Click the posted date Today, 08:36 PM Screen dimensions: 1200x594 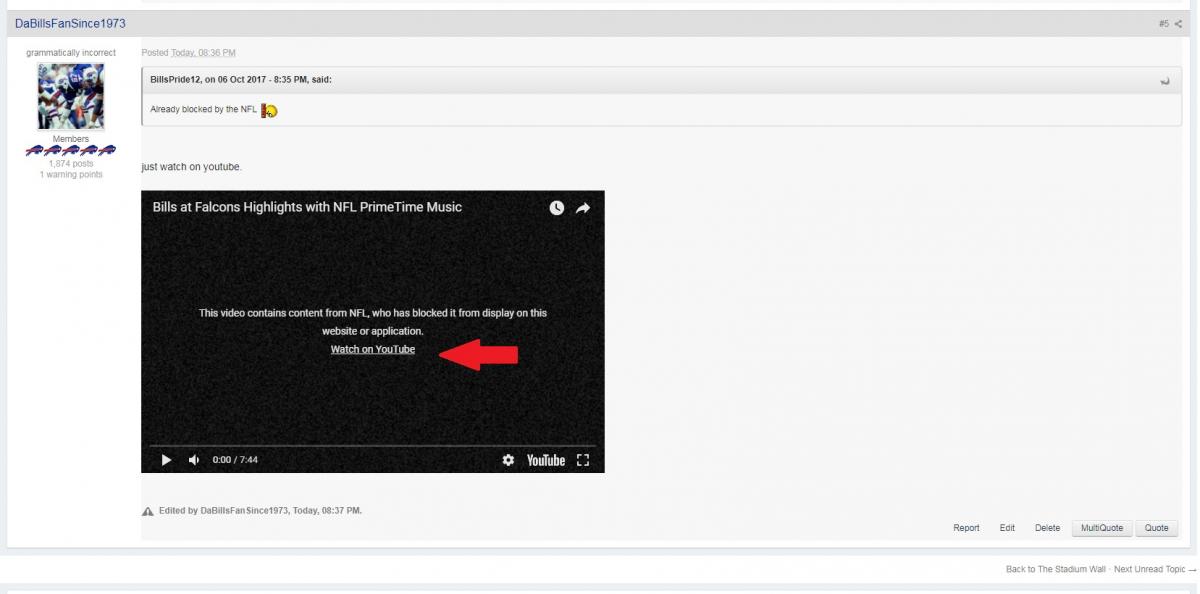click(x=203, y=52)
